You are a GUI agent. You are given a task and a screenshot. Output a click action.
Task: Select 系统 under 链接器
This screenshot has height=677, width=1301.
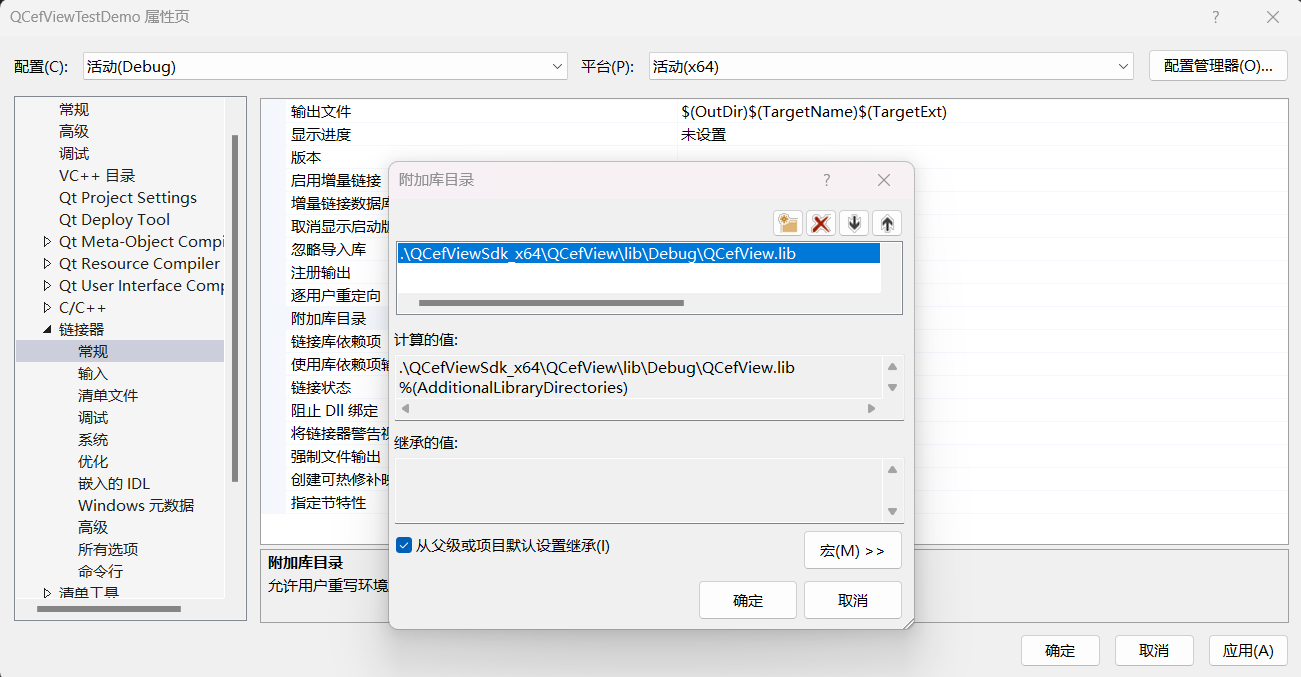pyautogui.click(x=93, y=440)
